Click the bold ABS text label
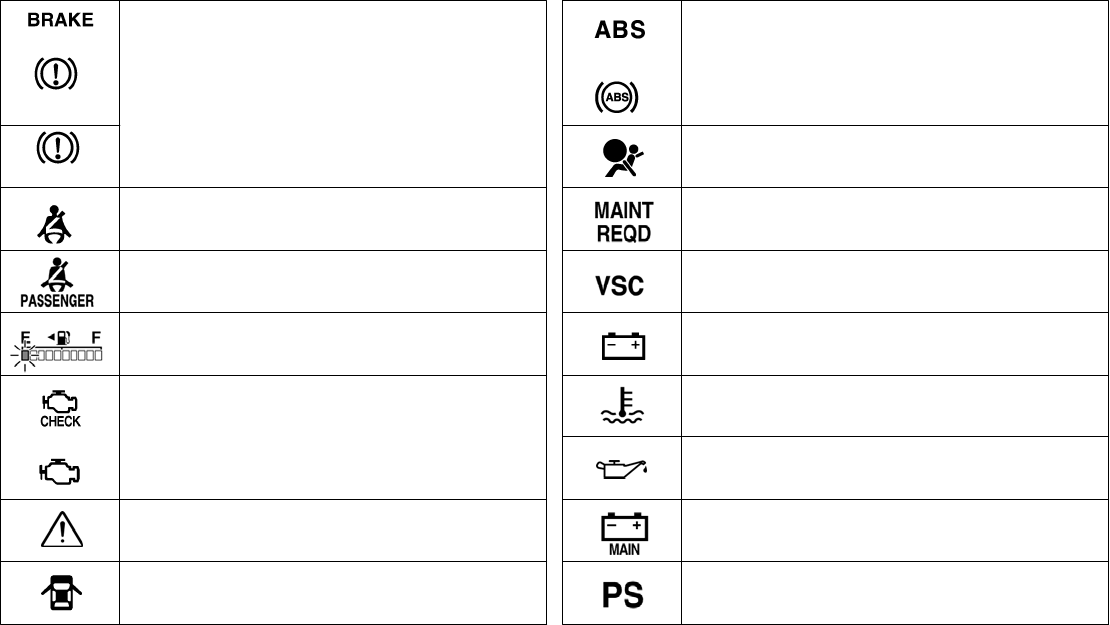 click(x=621, y=30)
